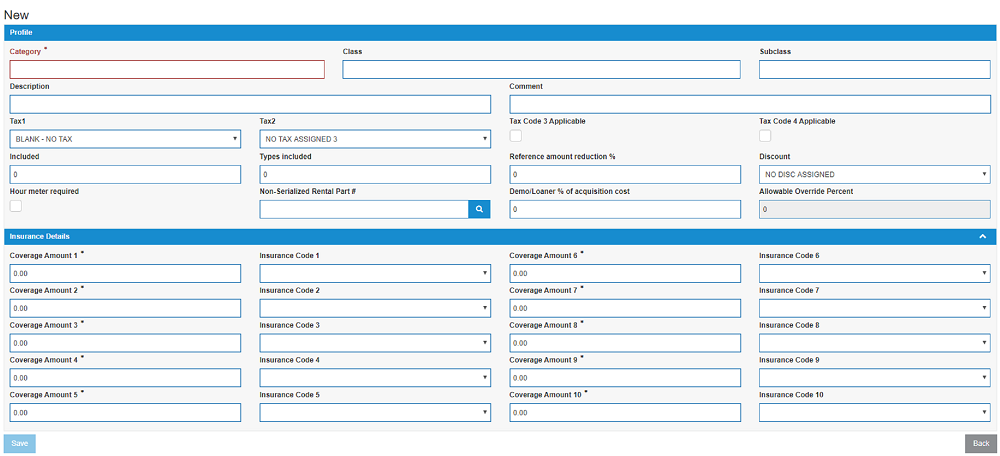The width and height of the screenshot is (1000, 456).
Task: Open the Insurance Code 7 dropdown
Action: click(874, 308)
